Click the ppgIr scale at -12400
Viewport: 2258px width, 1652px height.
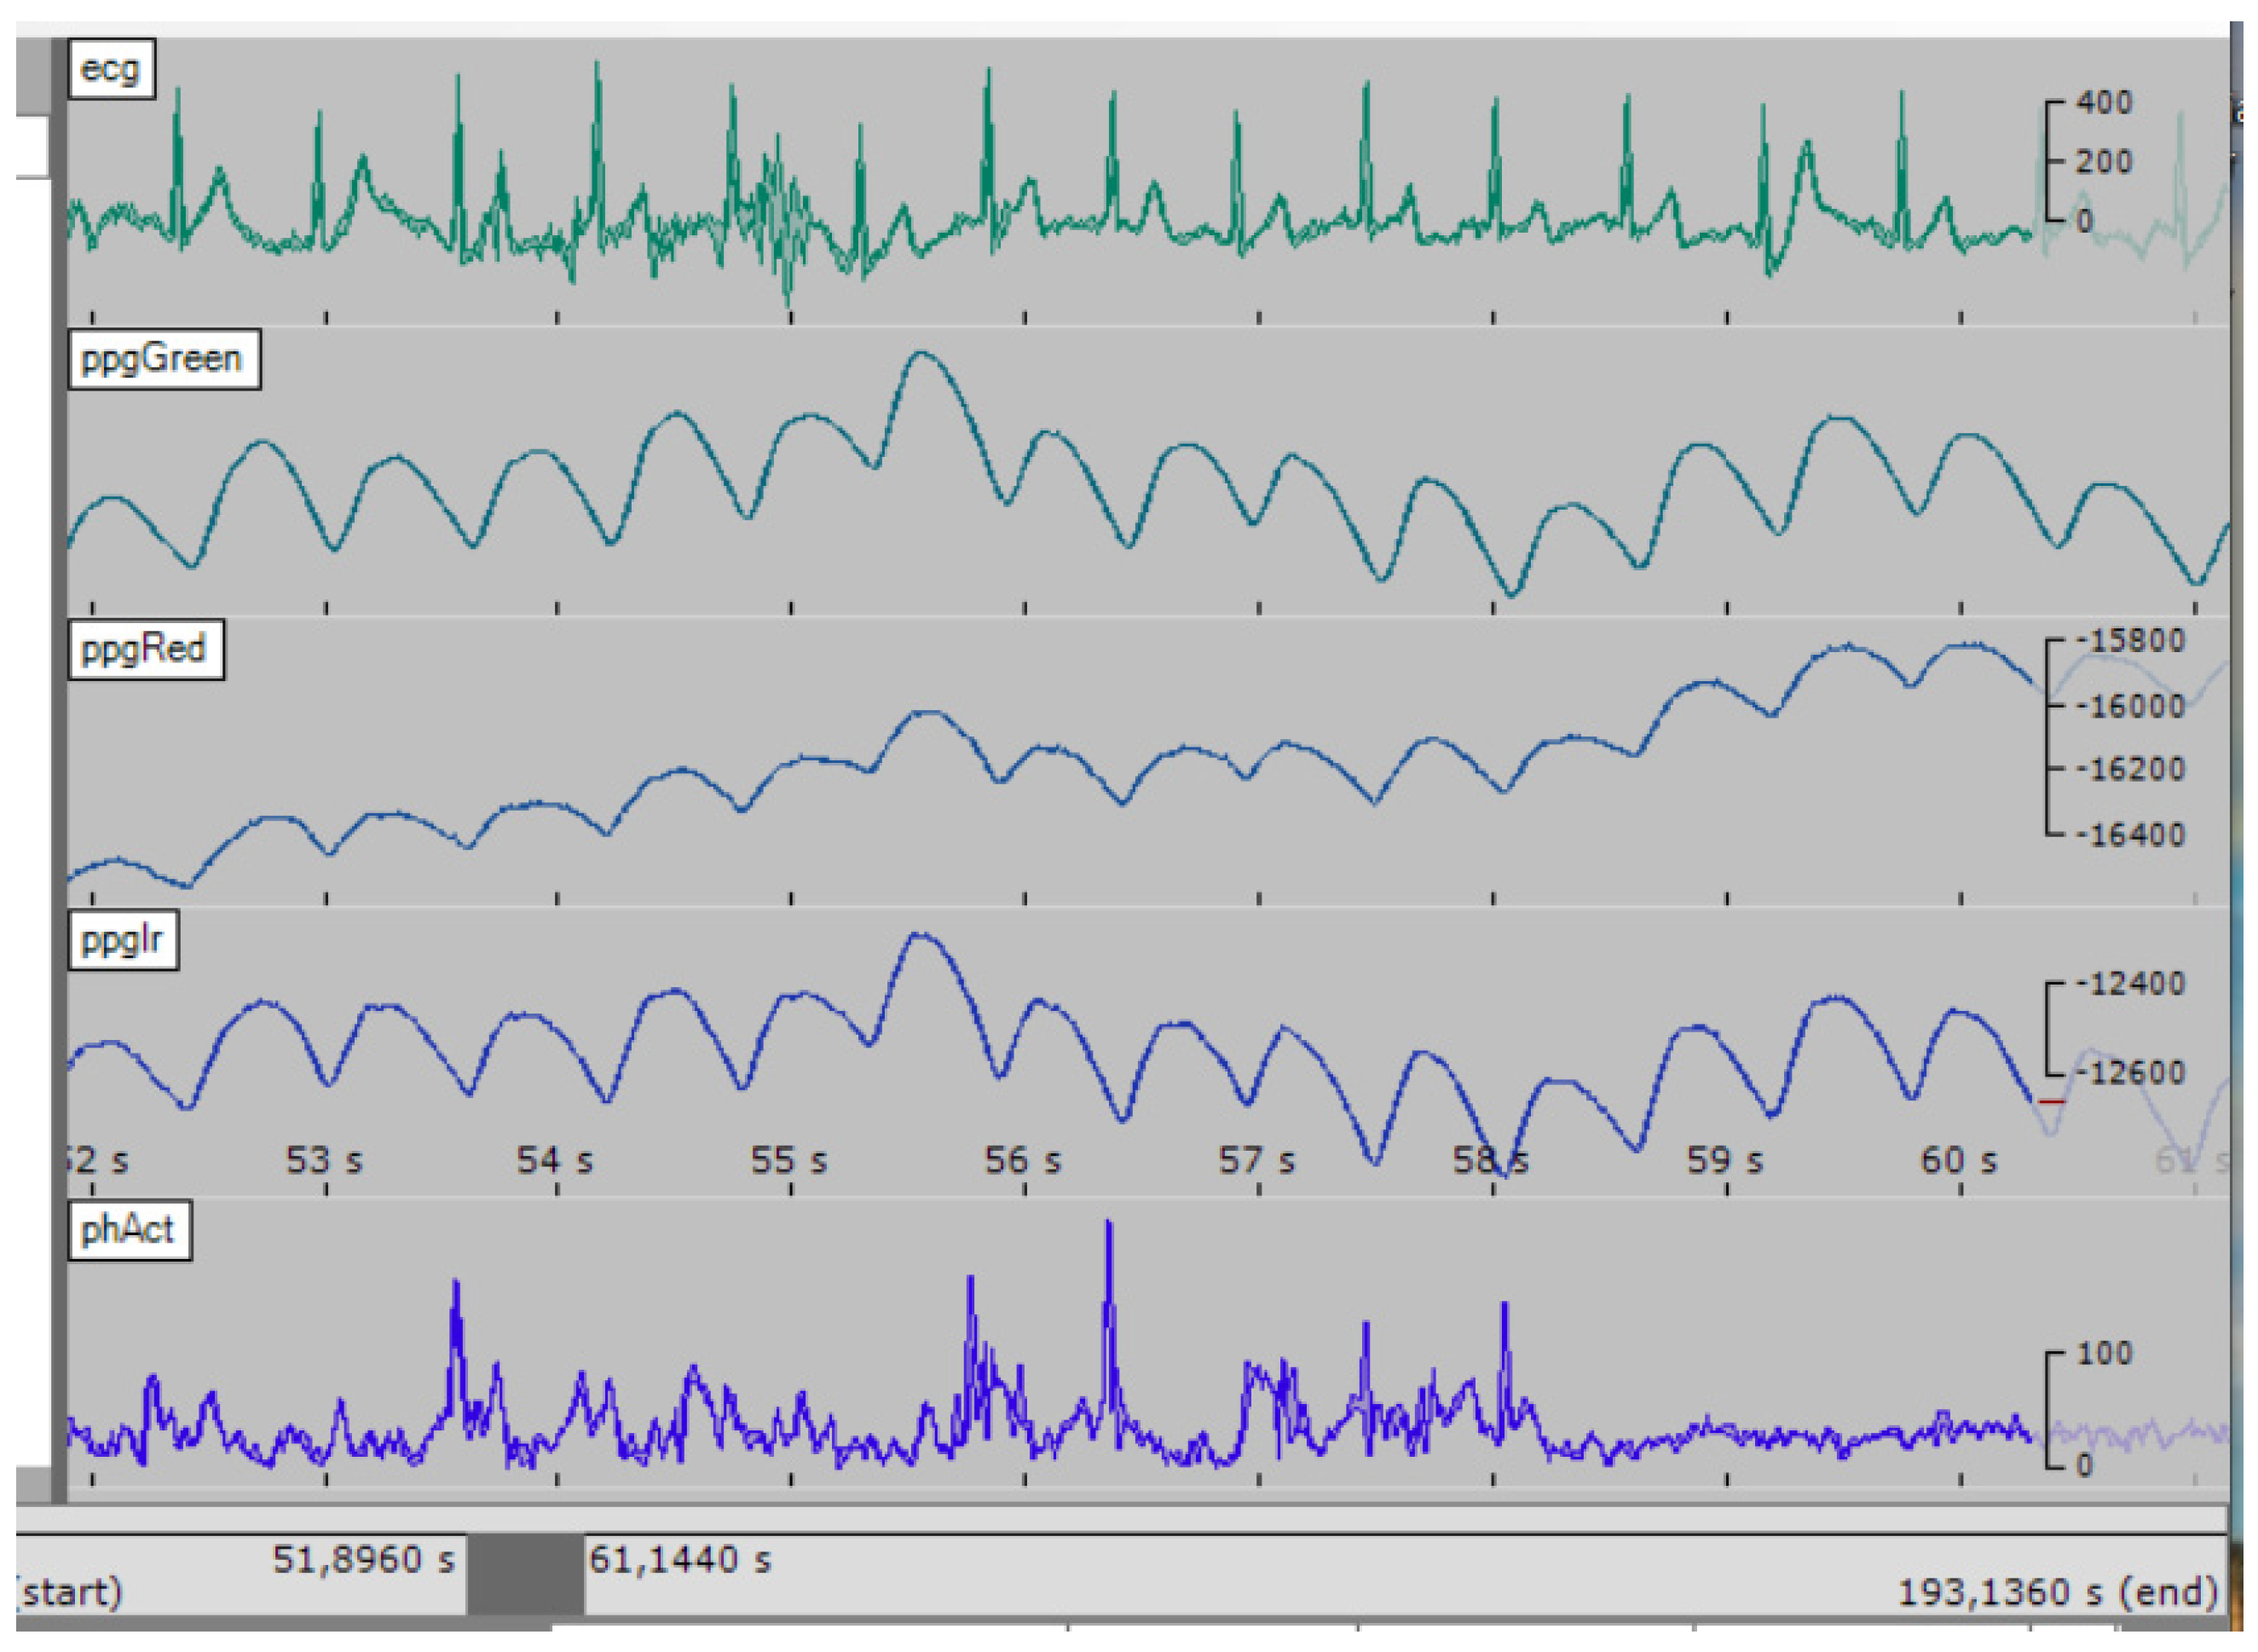2129,984
